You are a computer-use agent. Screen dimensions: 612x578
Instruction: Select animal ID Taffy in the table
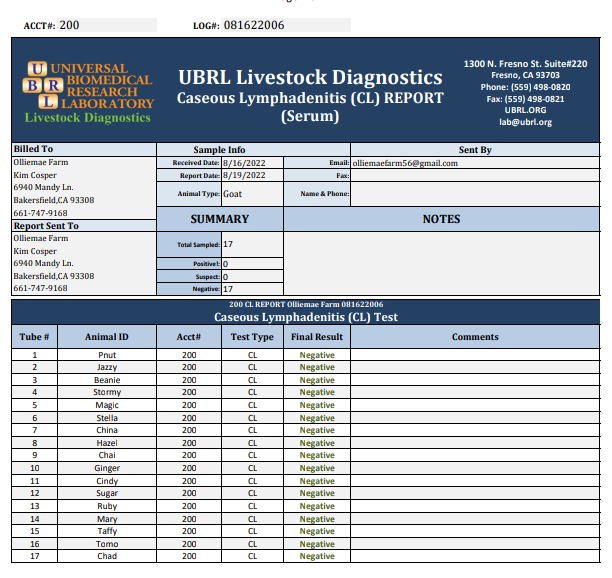point(107,531)
